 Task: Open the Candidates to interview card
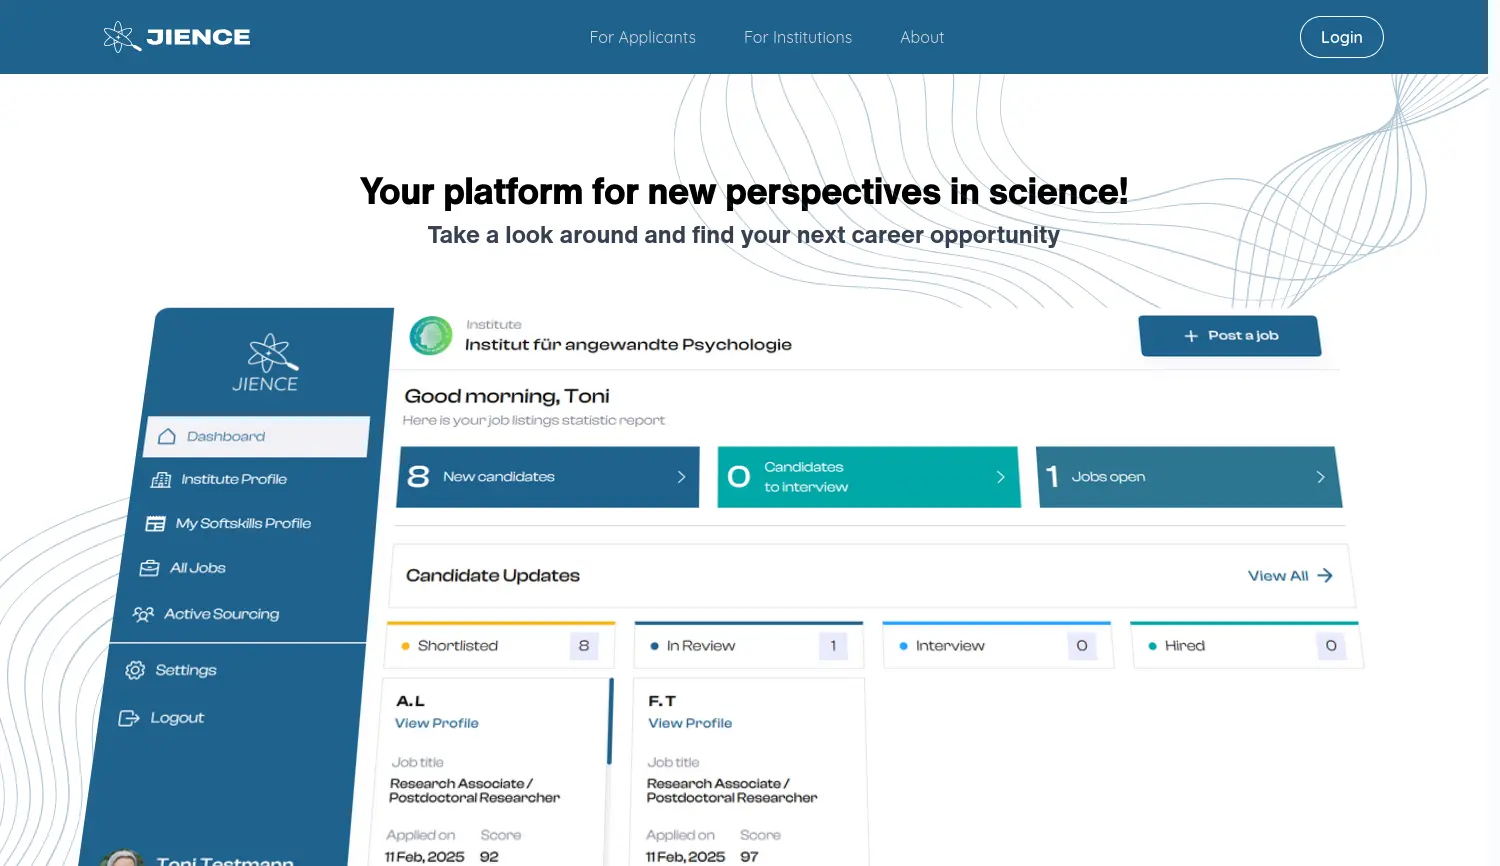[869, 477]
